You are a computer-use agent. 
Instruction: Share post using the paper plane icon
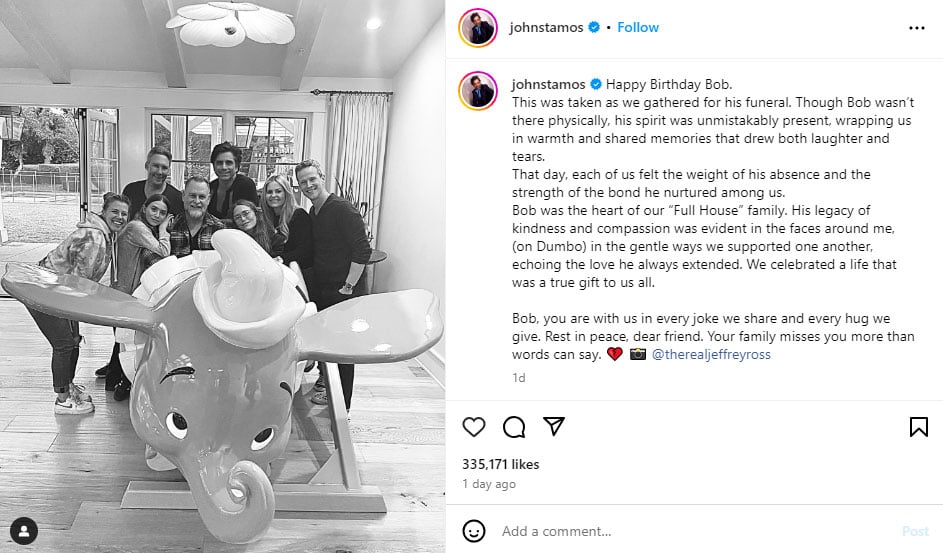click(554, 426)
